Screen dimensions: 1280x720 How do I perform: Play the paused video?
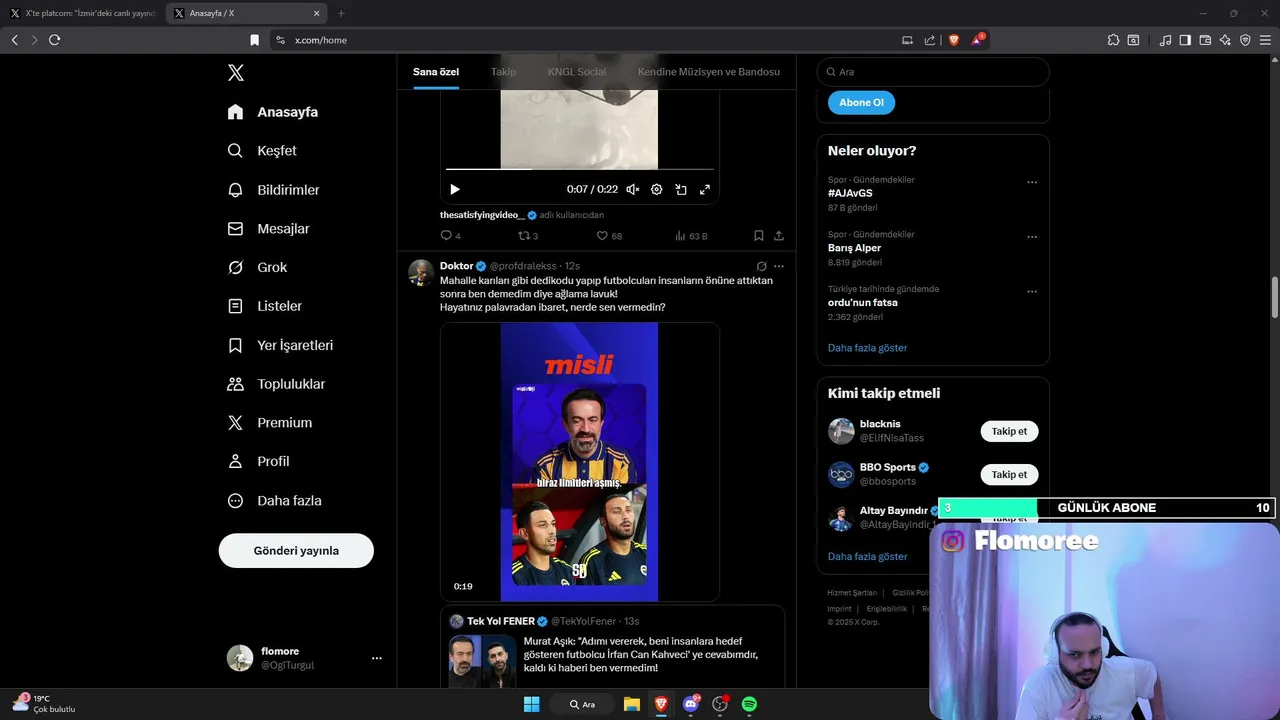point(455,189)
